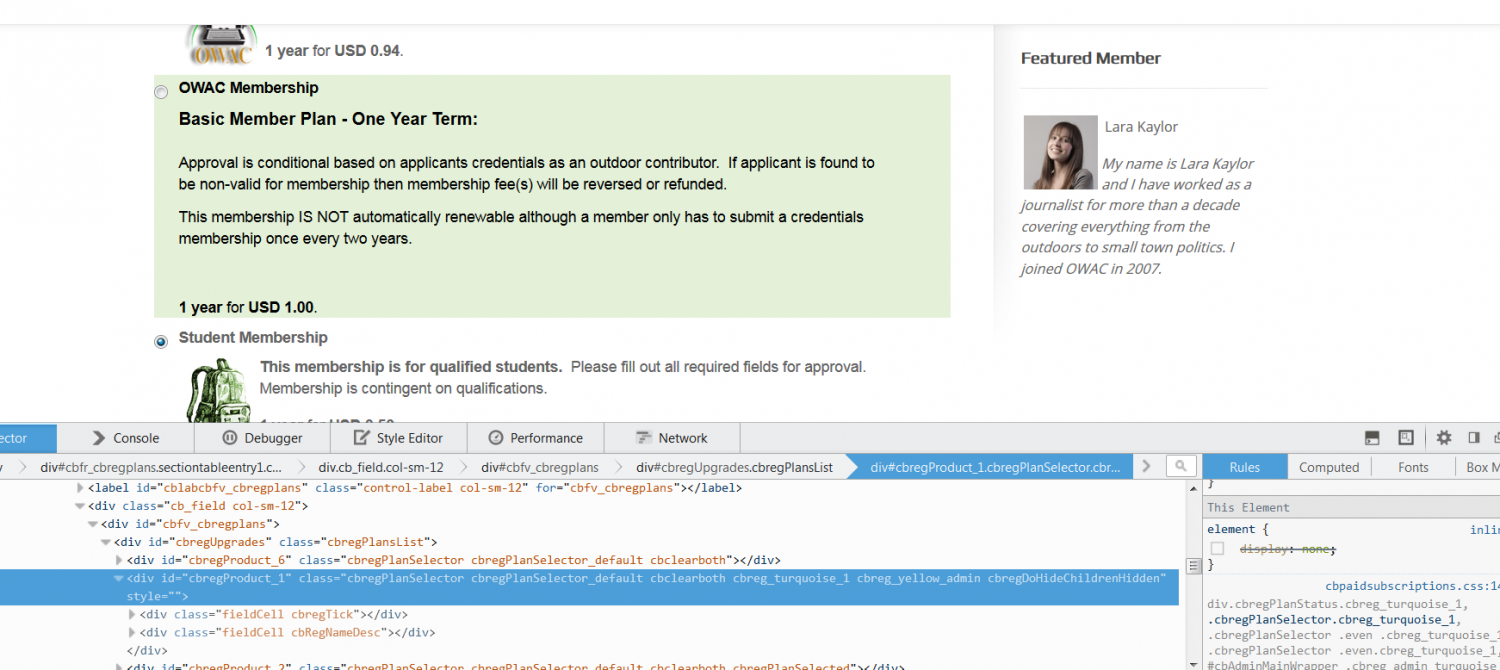The height and width of the screenshot is (670, 1500).
Task: Collapse the highlighted cbregProduct_1 node
Action: (120, 578)
